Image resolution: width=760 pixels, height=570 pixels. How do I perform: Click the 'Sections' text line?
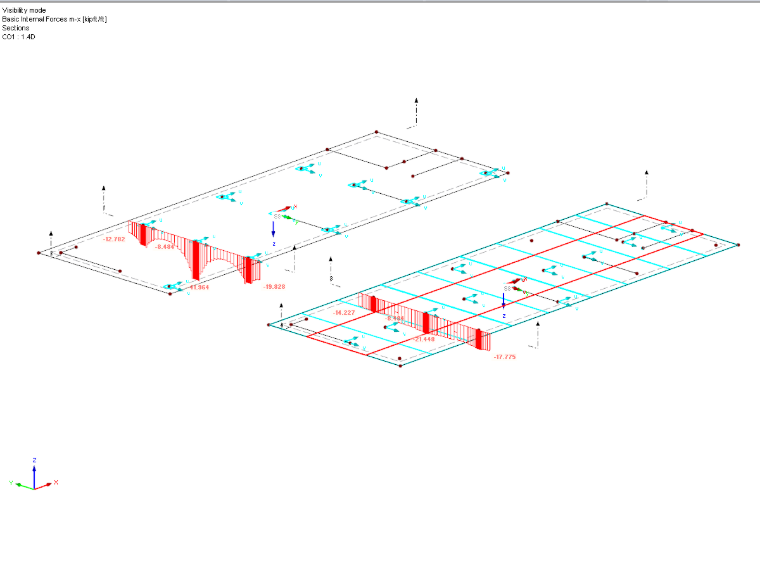[16, 28]
